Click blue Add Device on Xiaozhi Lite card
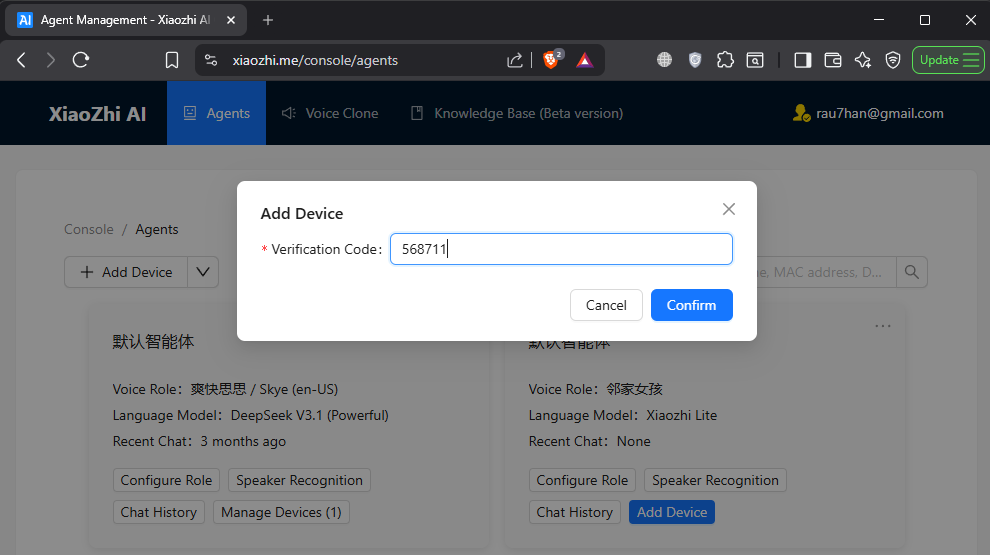This screenshot has height=555, width=990. coord(672,512)
